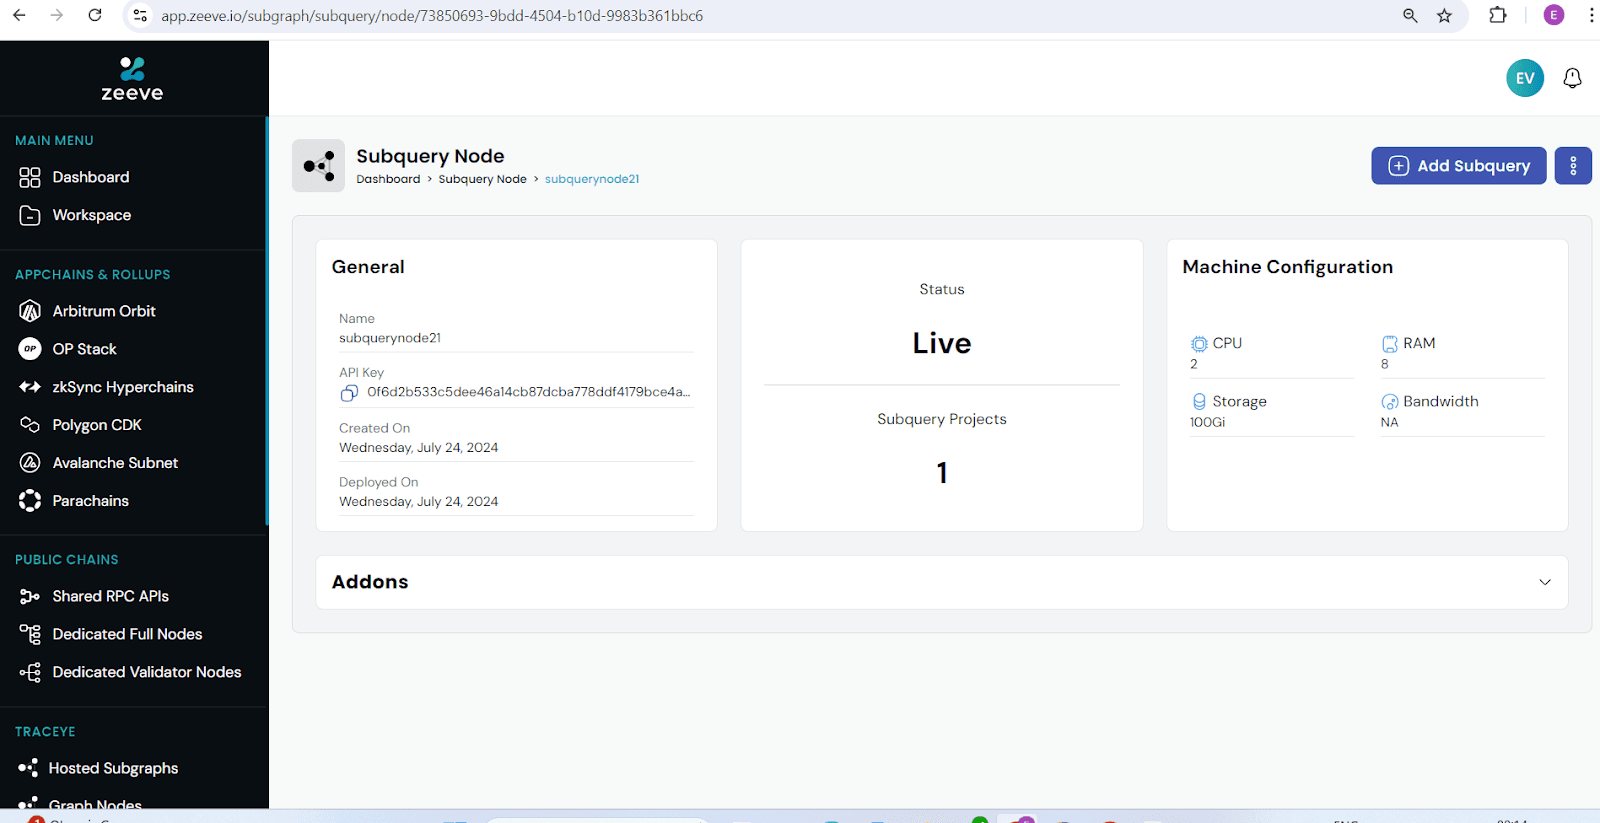
Task: Click the Subquery Projects count 1
Action: pos(942,473)
